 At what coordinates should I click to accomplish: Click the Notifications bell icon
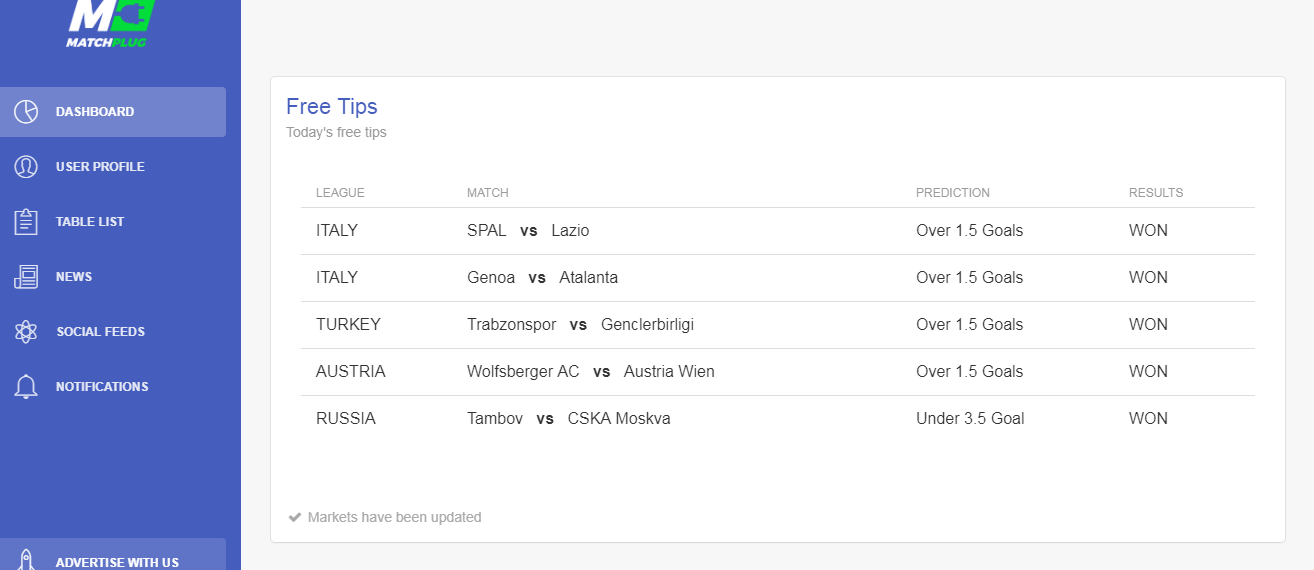point(26,387)
